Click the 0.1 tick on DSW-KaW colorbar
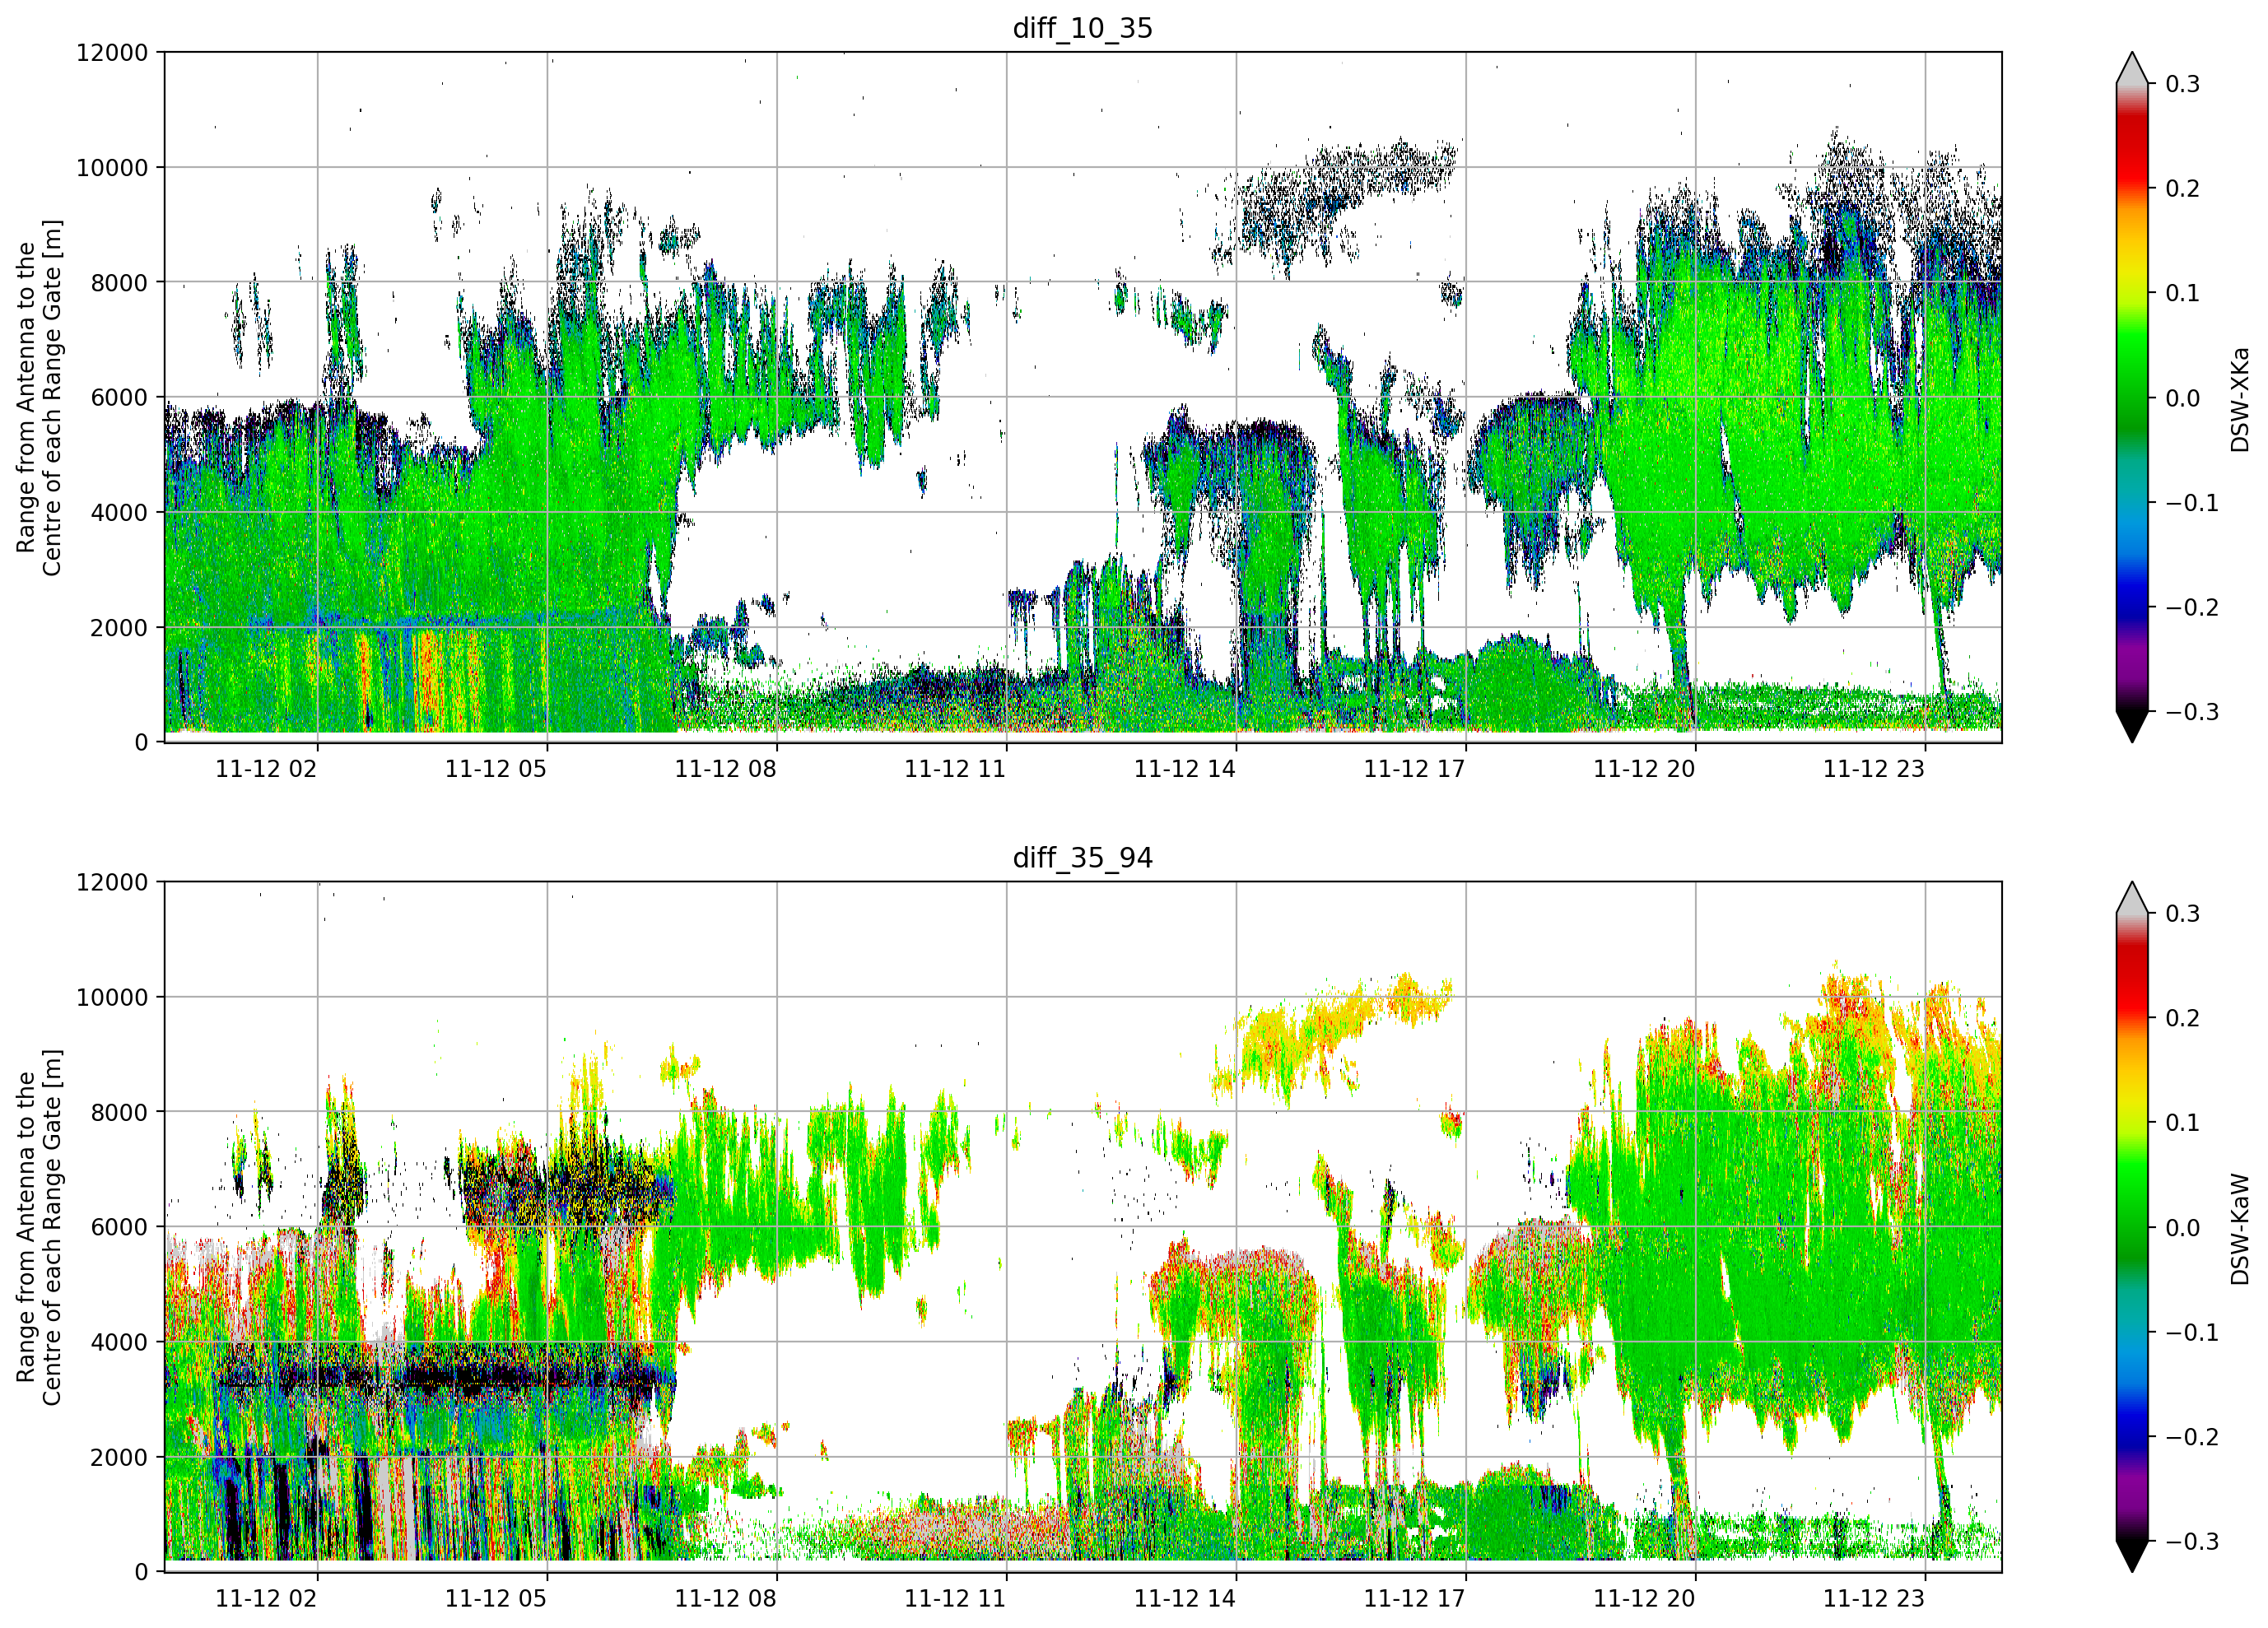This screenshot has width=2268, height=1628. tap(2183, 1123)
